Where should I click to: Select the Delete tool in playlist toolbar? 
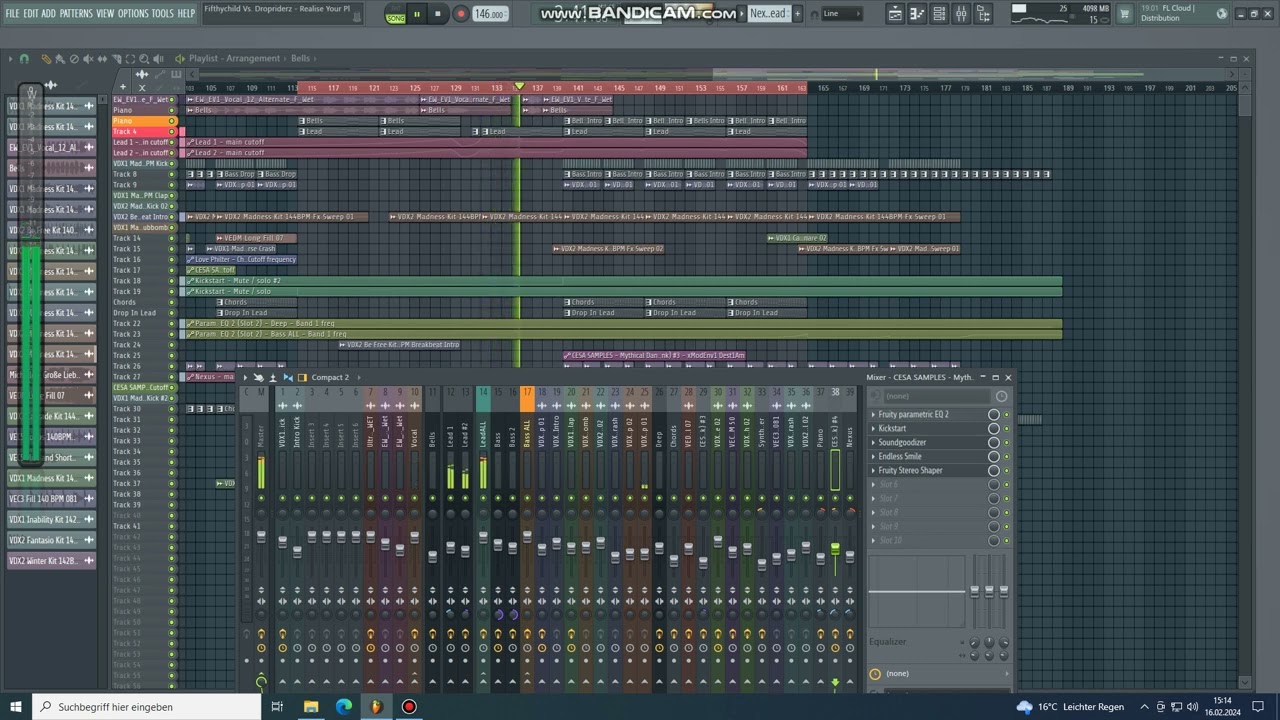74,59
